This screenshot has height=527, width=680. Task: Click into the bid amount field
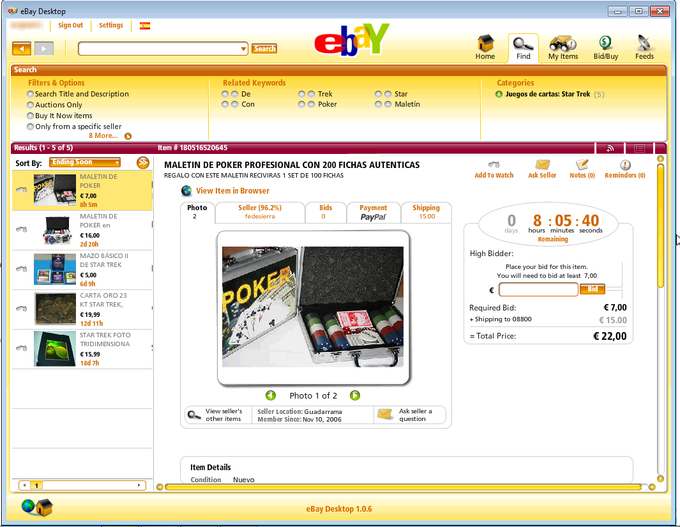point(538,289)
